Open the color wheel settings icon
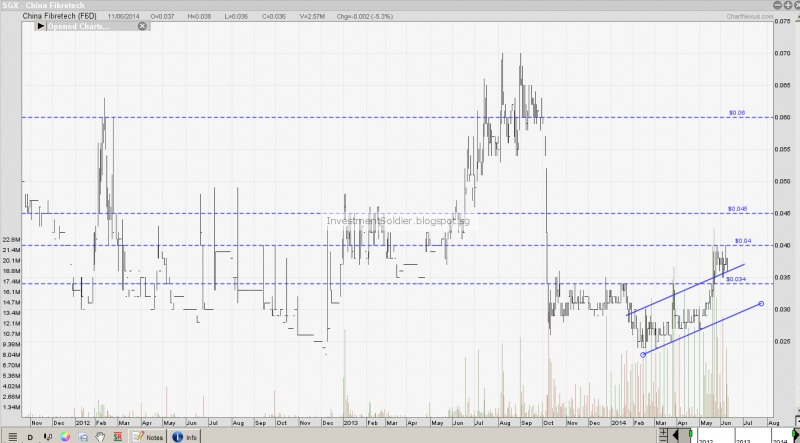 pos(64,437)
